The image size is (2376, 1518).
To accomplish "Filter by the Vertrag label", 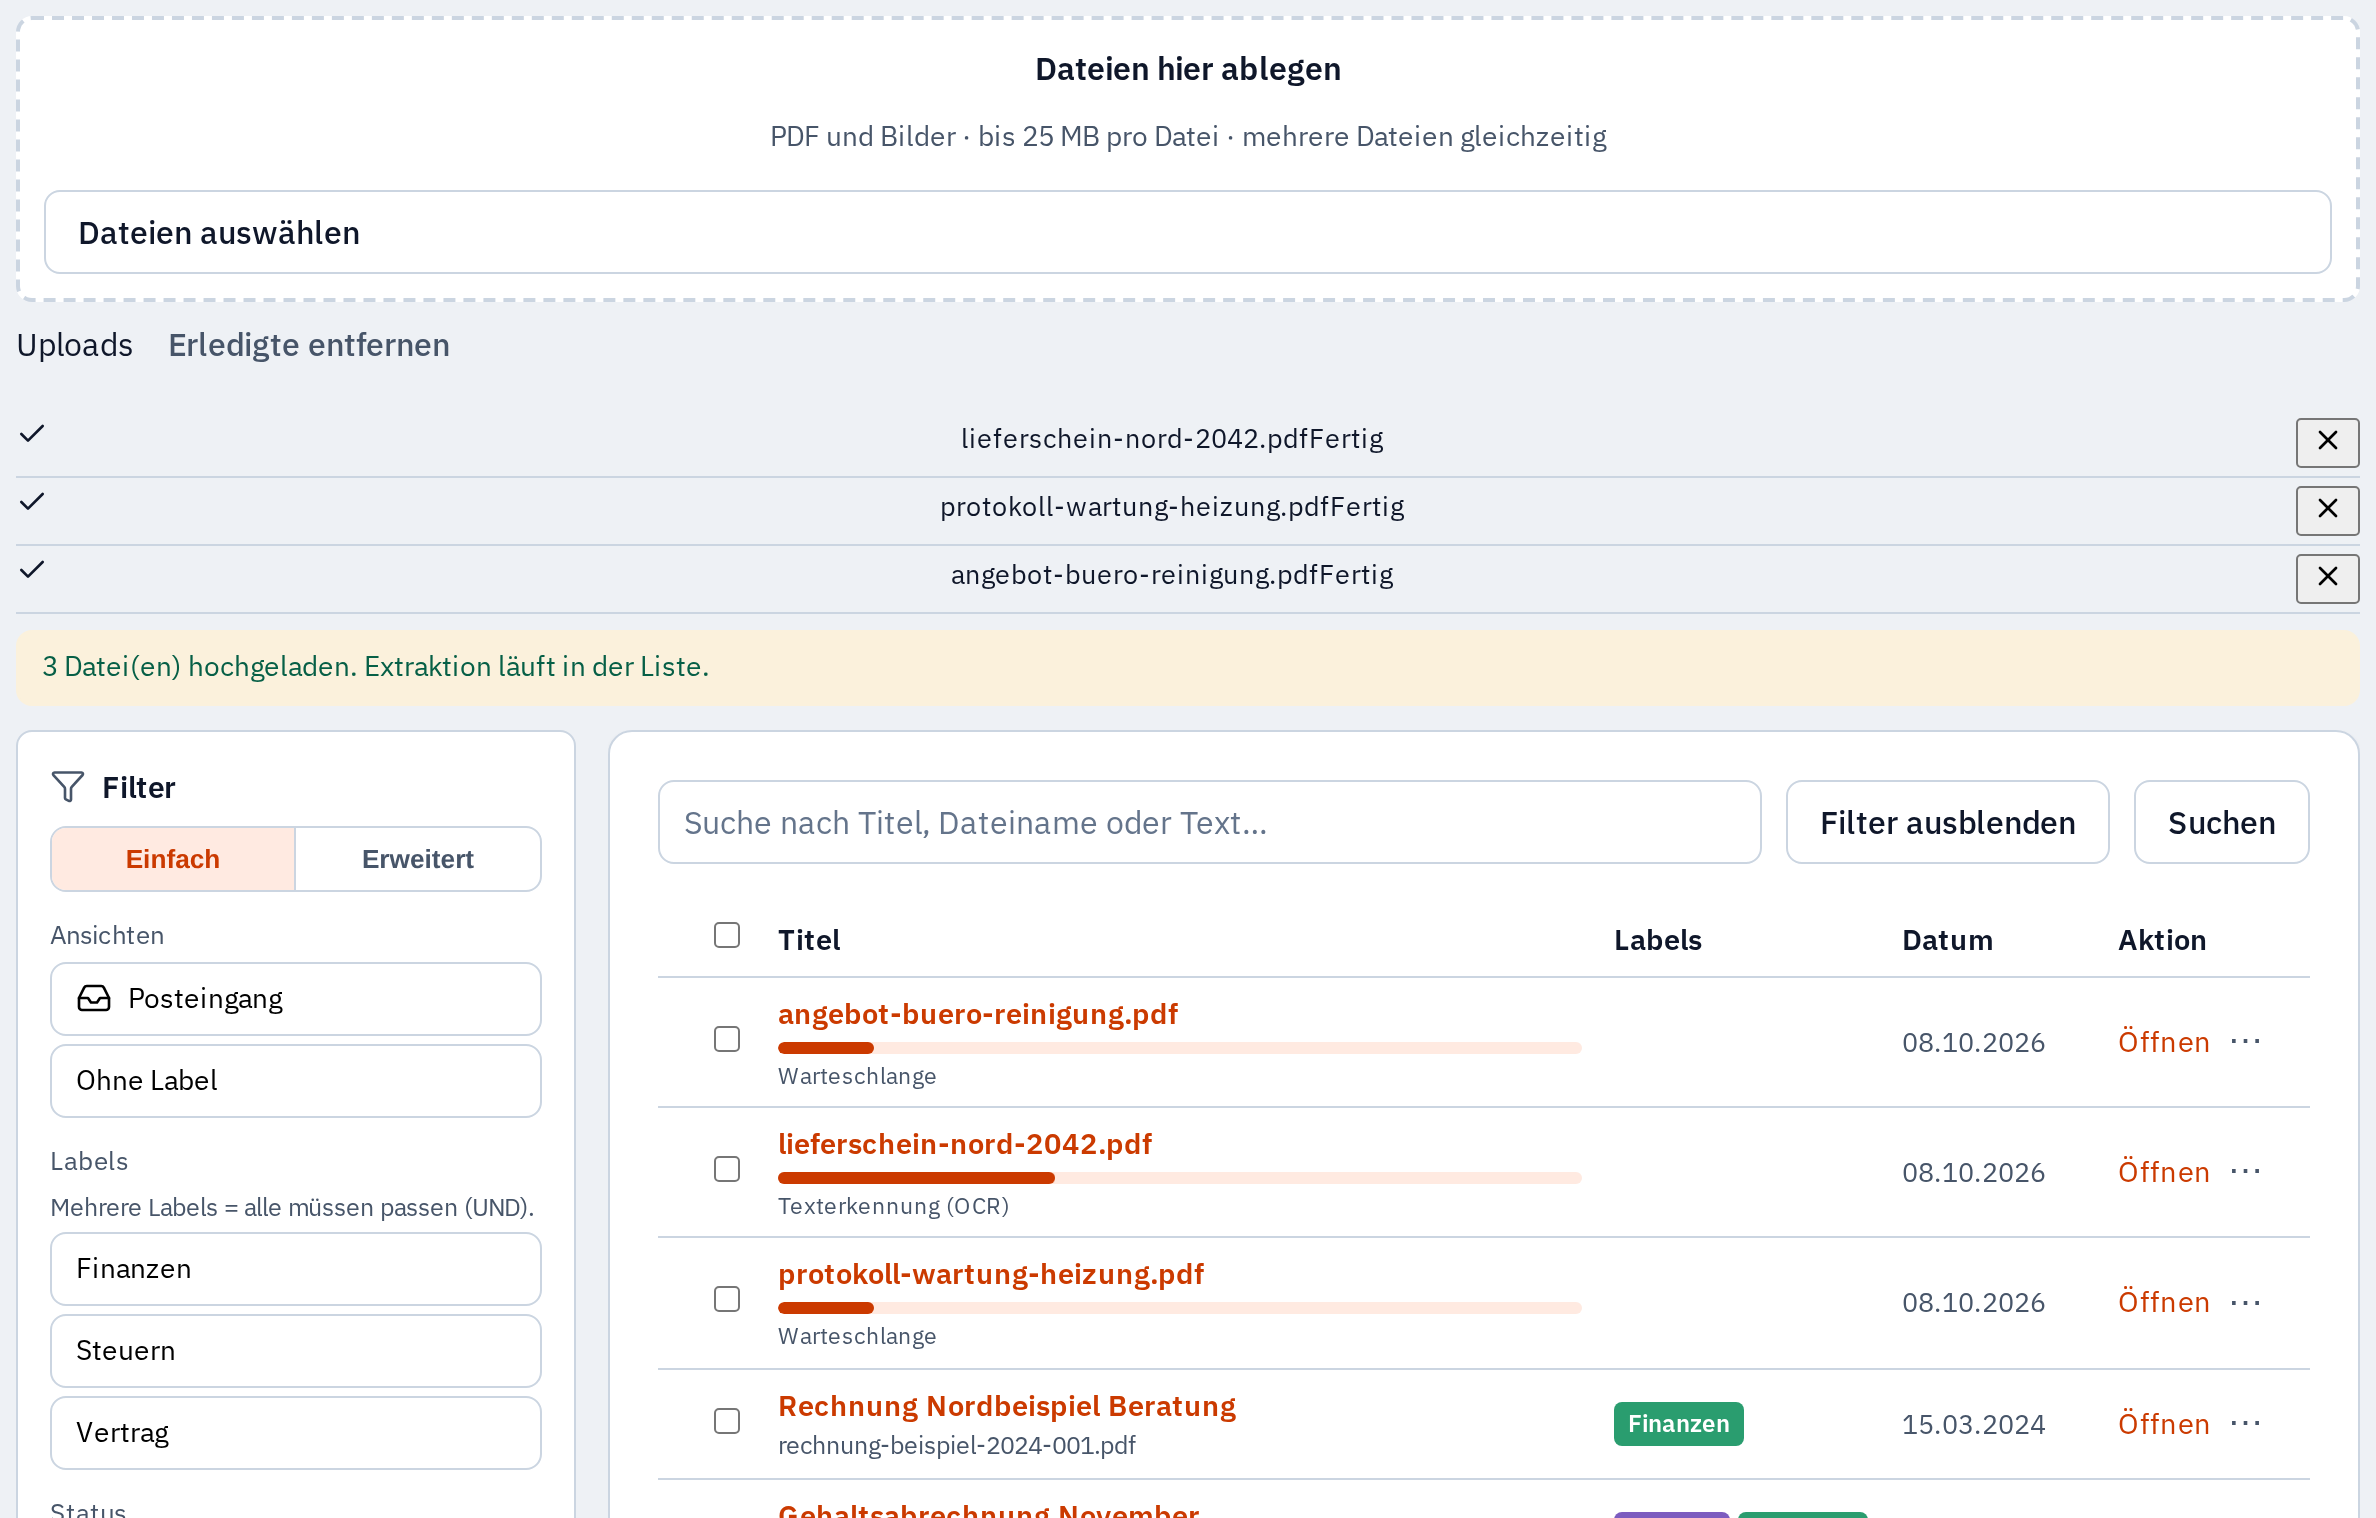I will (x=296, y=1433).
